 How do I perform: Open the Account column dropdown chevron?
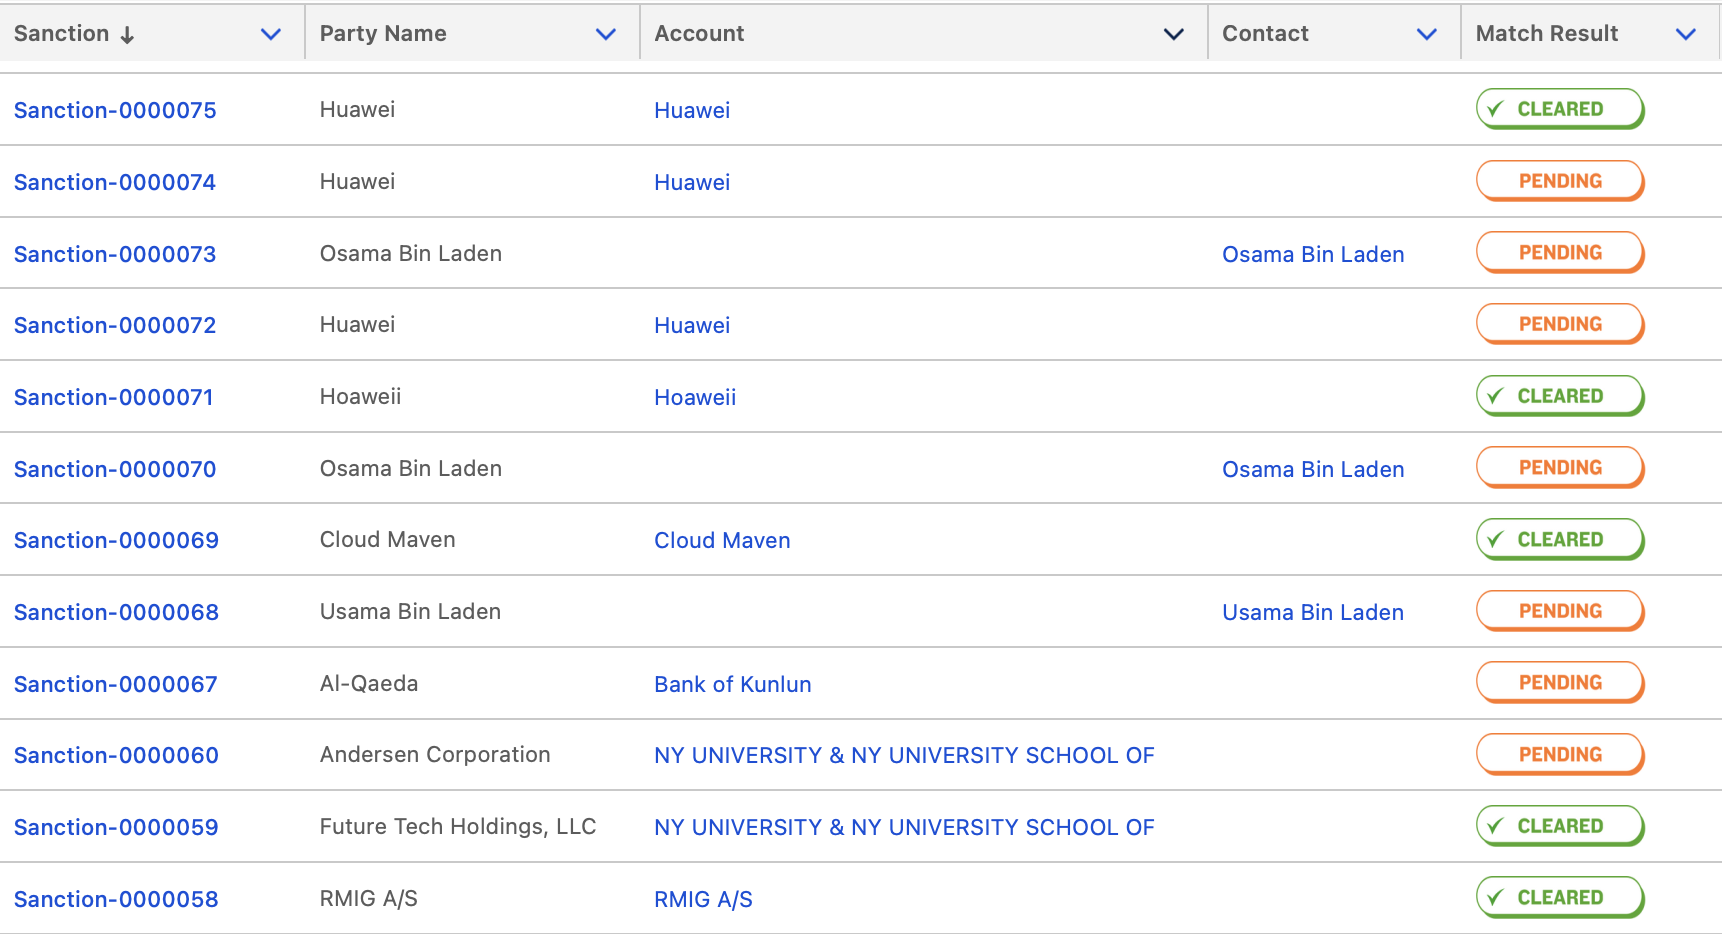tap(1174, 34)
